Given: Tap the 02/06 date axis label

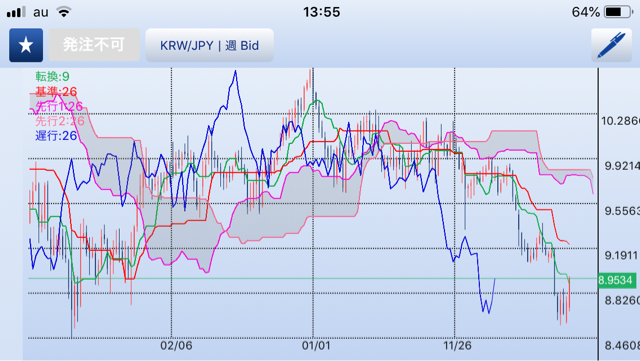Looking at the screenshot, I should pos(176,345).
